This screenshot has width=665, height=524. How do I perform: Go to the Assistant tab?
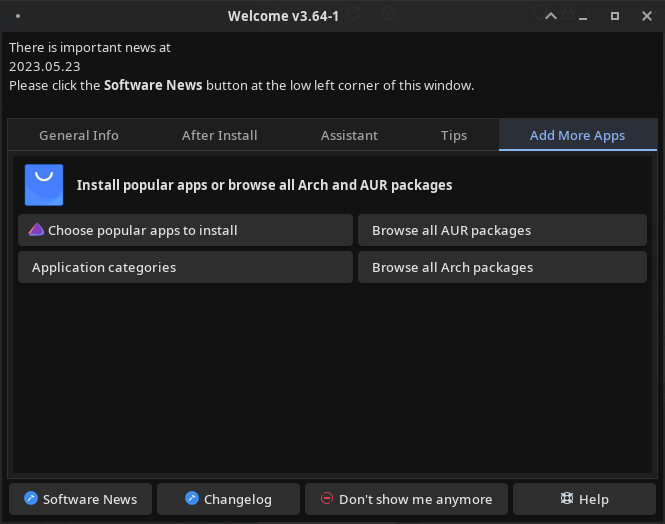coord(349,136)
